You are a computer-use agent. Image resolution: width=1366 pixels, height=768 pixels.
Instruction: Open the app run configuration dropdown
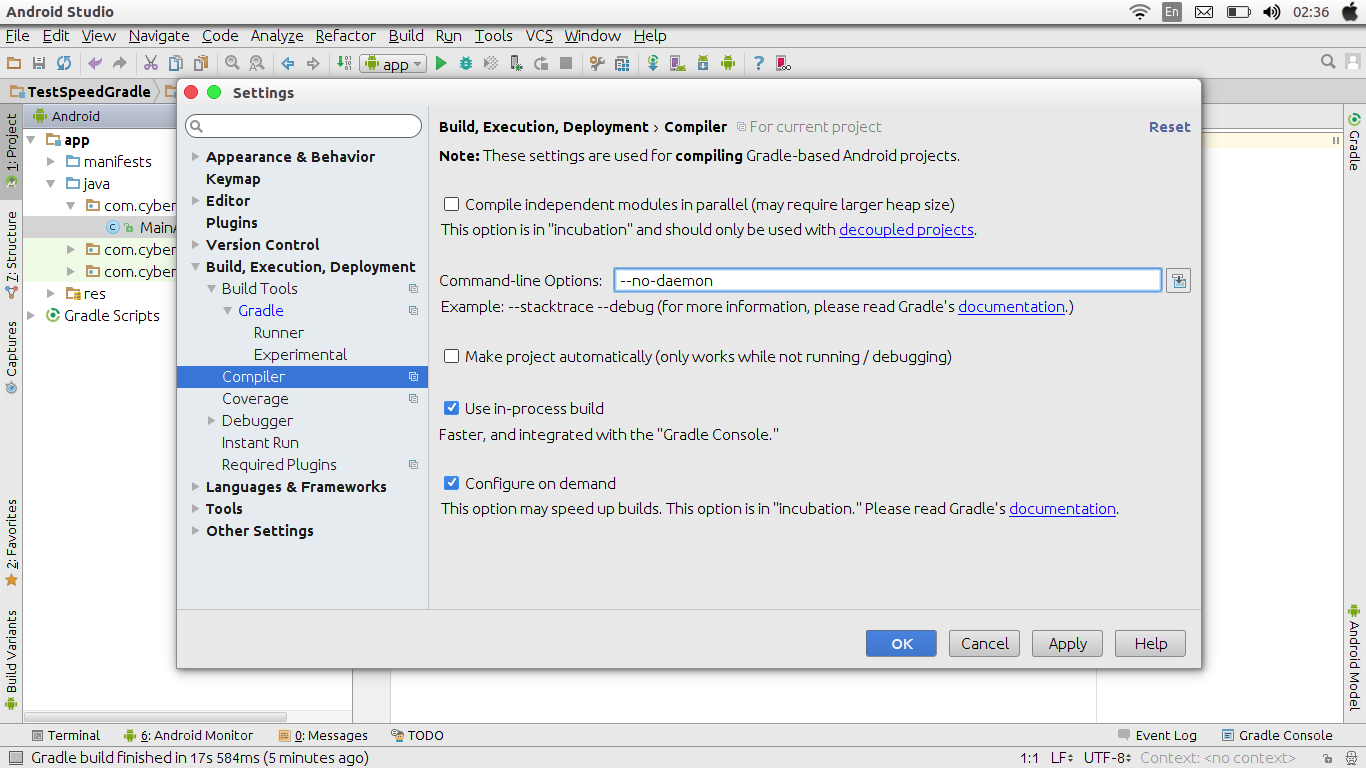(x=393, y=64)
